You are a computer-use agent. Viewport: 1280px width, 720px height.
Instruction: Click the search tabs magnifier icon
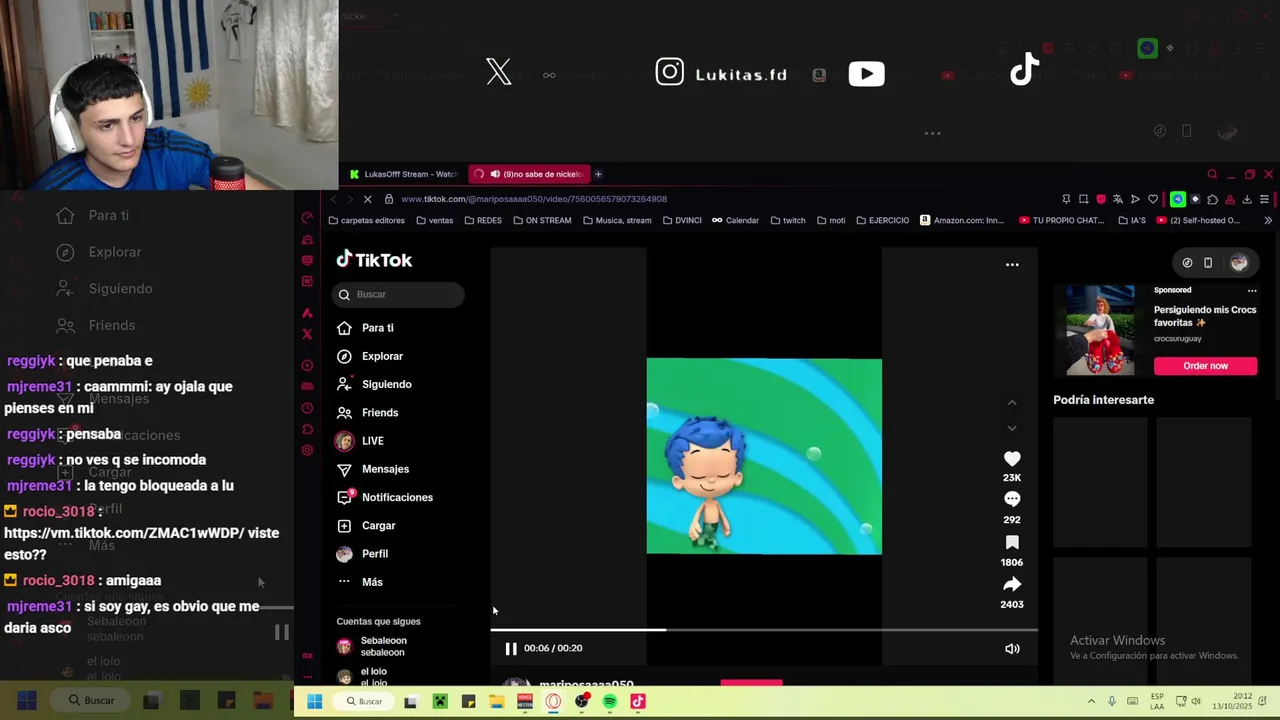pos(1212,174)
